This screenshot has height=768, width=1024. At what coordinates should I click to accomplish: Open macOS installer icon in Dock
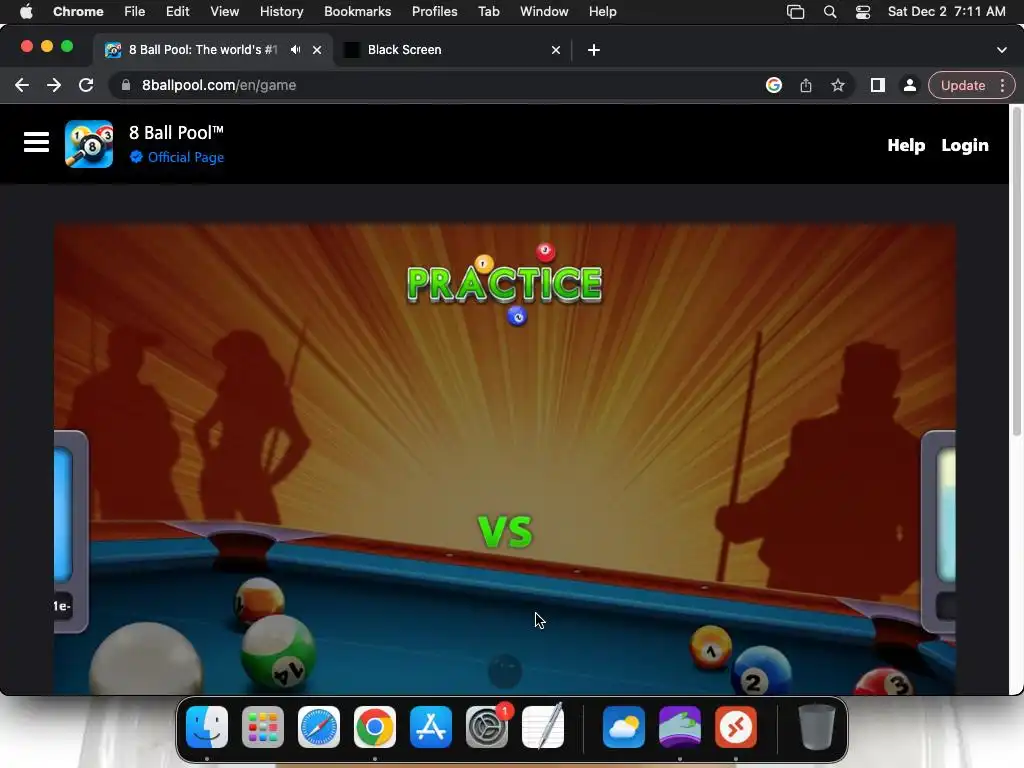680,727
